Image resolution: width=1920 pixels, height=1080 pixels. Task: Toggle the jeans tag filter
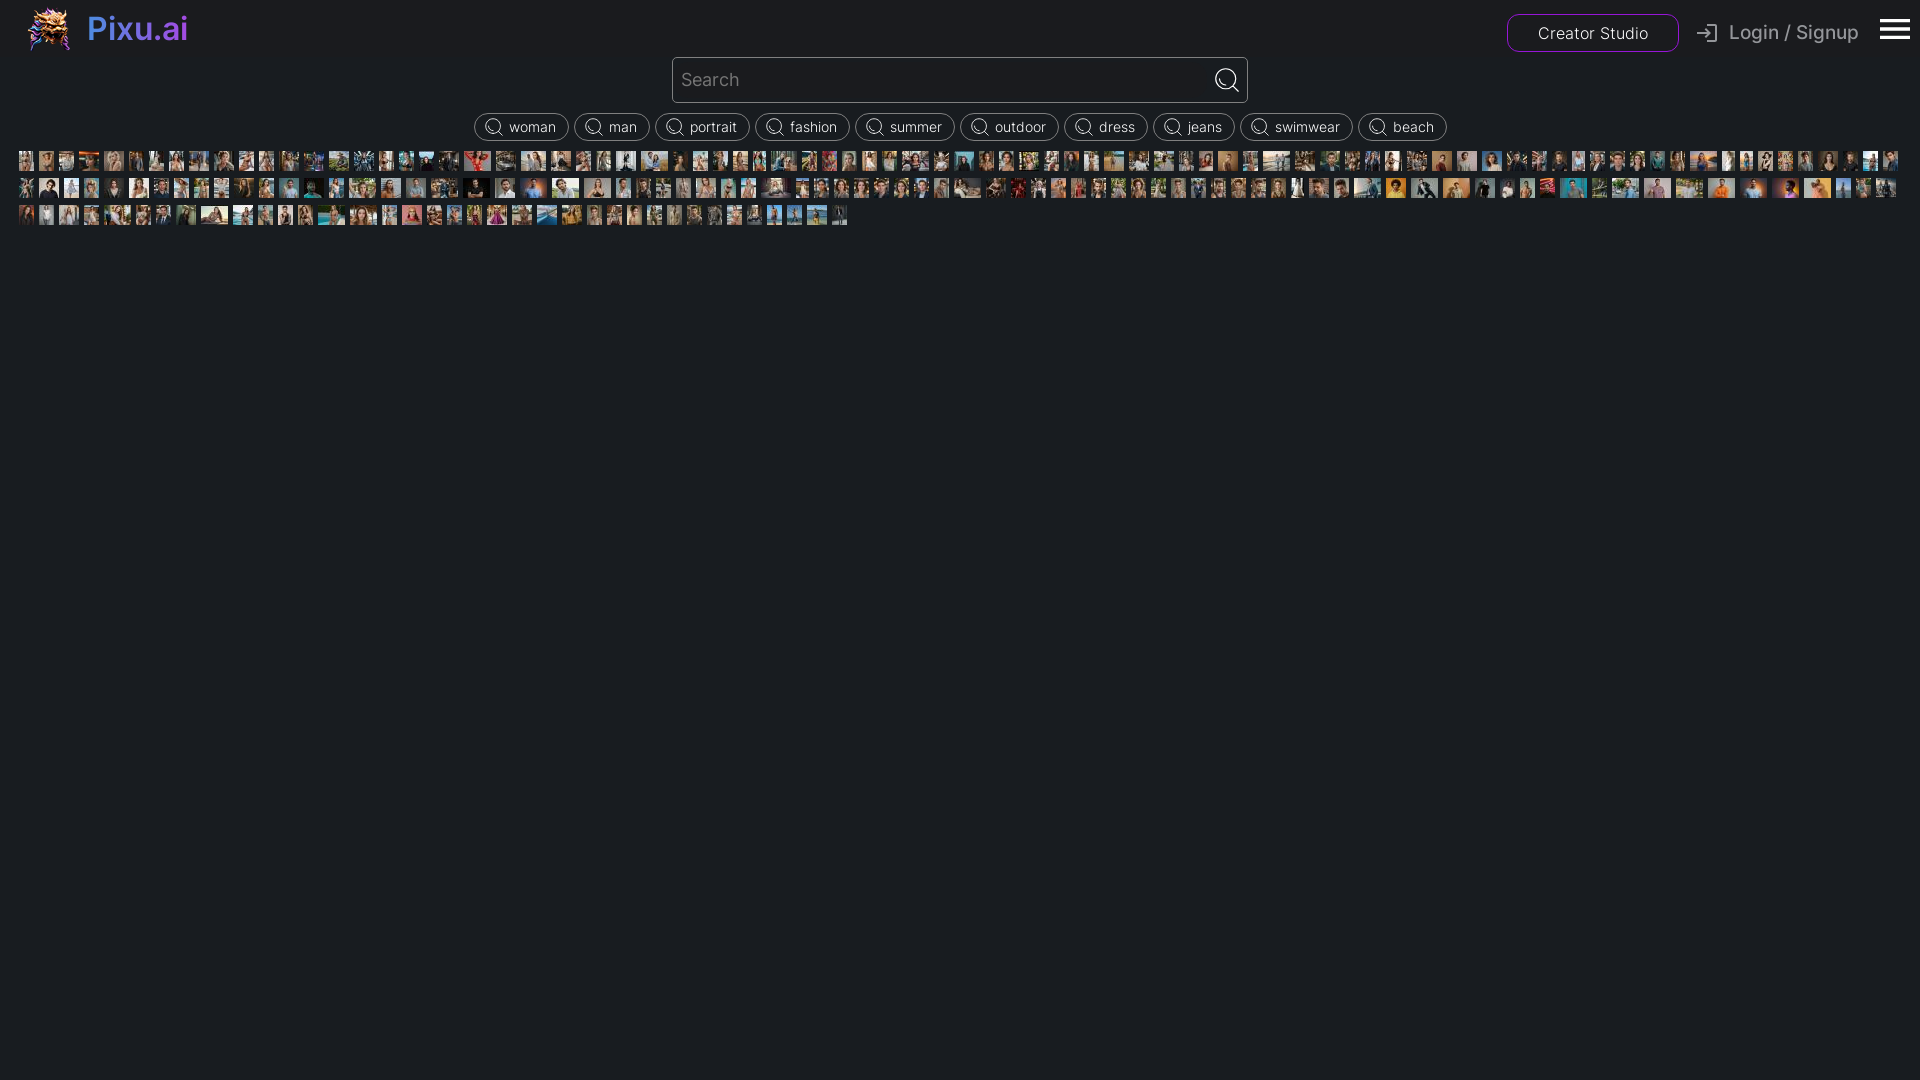pos(1194,127)
